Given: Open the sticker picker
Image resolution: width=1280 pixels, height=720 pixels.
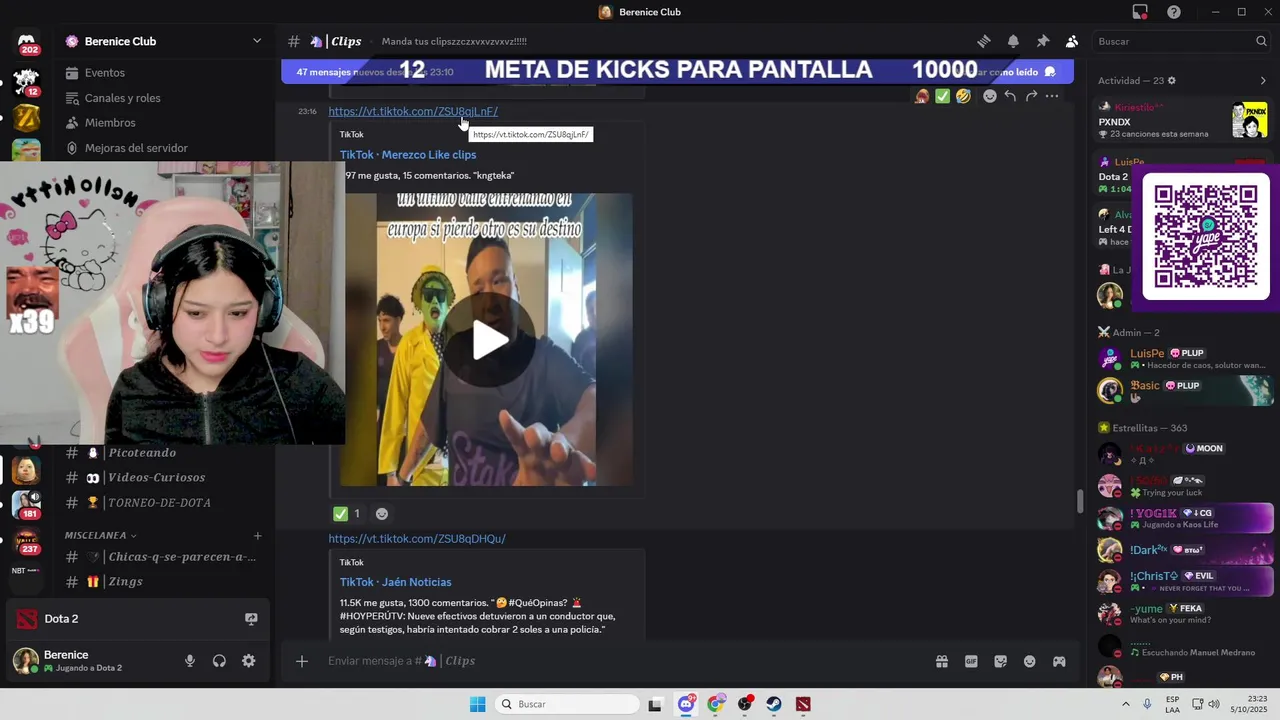Looking at the screenshot, I should click(x=1000, y=661).
